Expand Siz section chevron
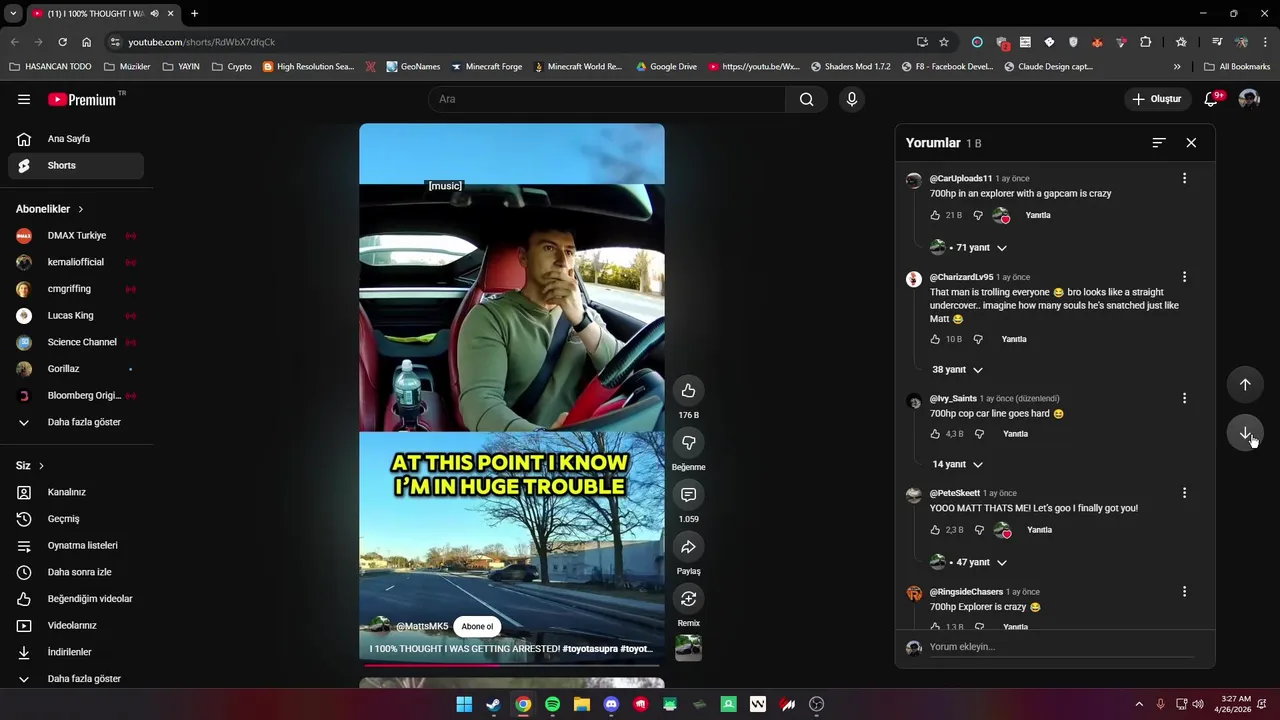This screenshot has width=1280, height=720. point(41,466)
